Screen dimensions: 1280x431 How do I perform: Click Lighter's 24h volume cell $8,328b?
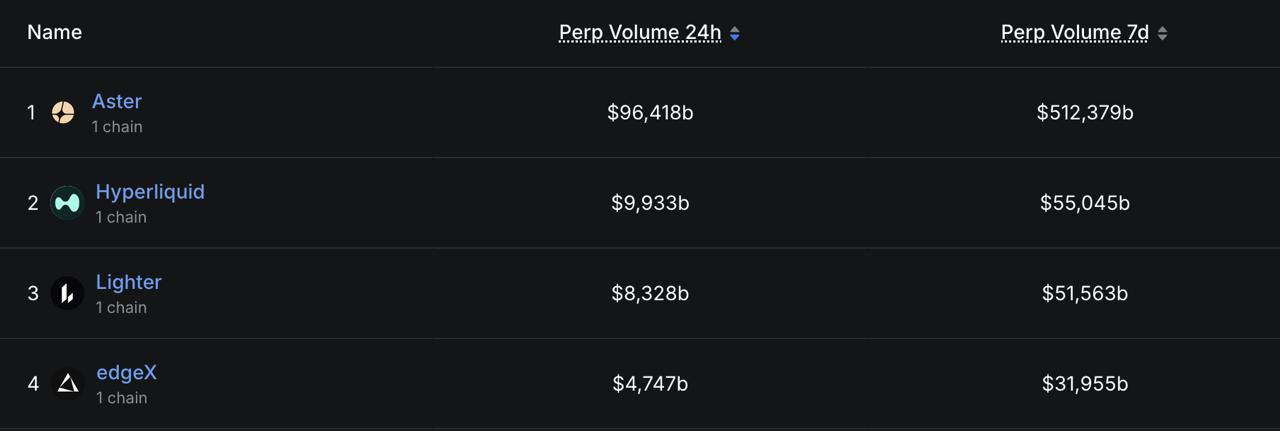coord(650,293)
